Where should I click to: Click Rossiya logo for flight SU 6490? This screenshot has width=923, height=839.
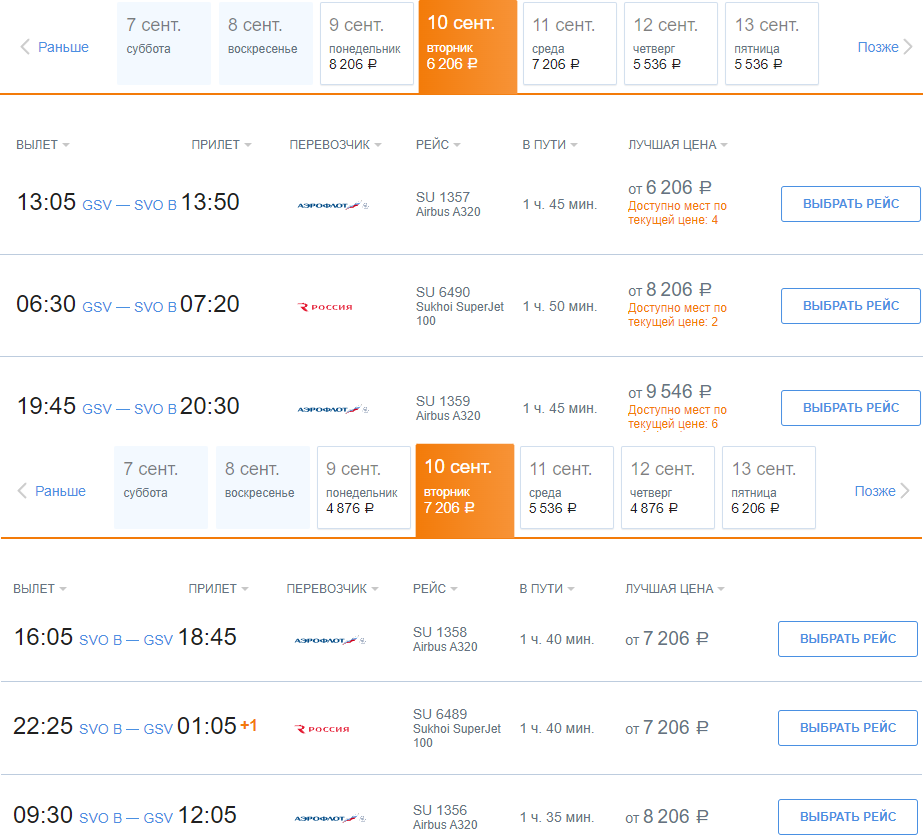click(325, 307)
